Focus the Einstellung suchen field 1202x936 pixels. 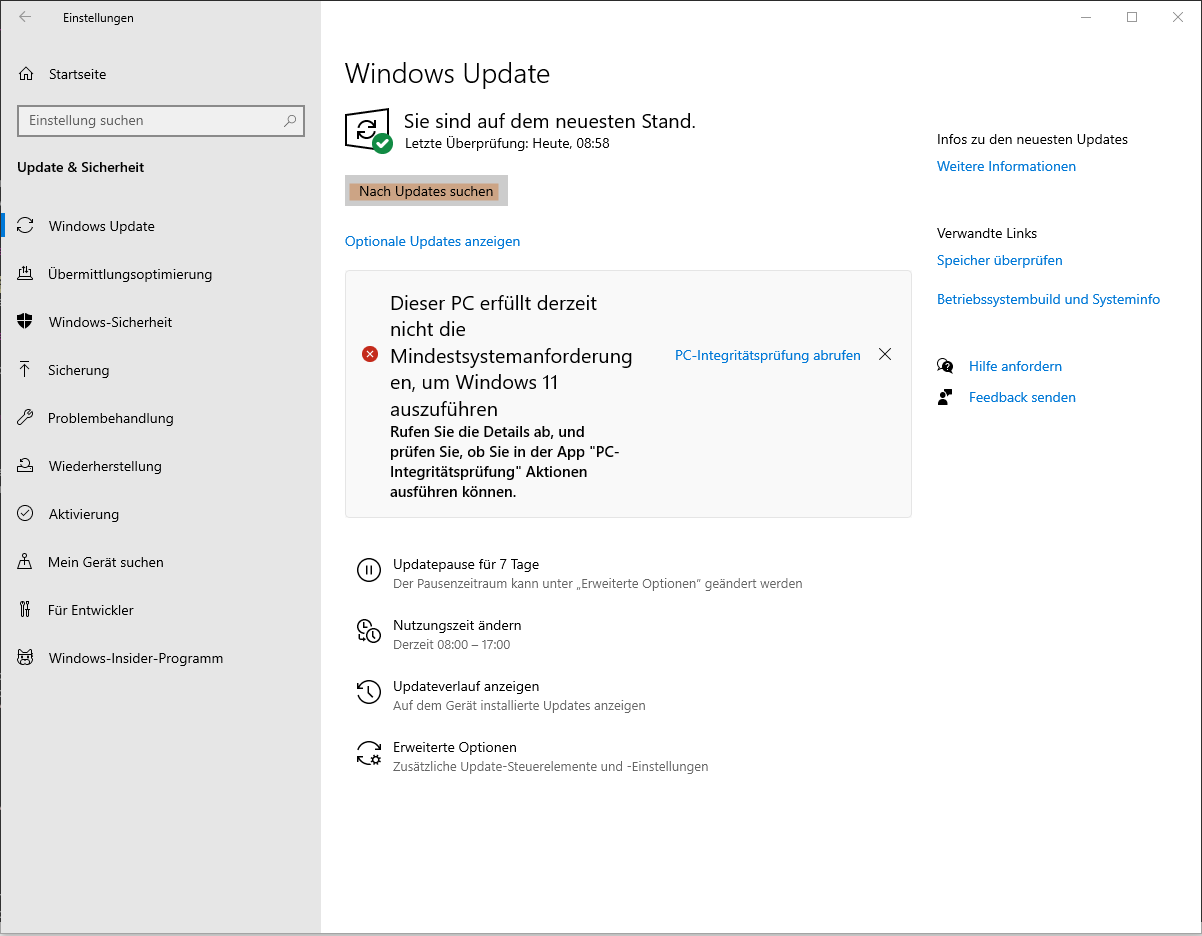pyautogui.click(x=161, y=120)
